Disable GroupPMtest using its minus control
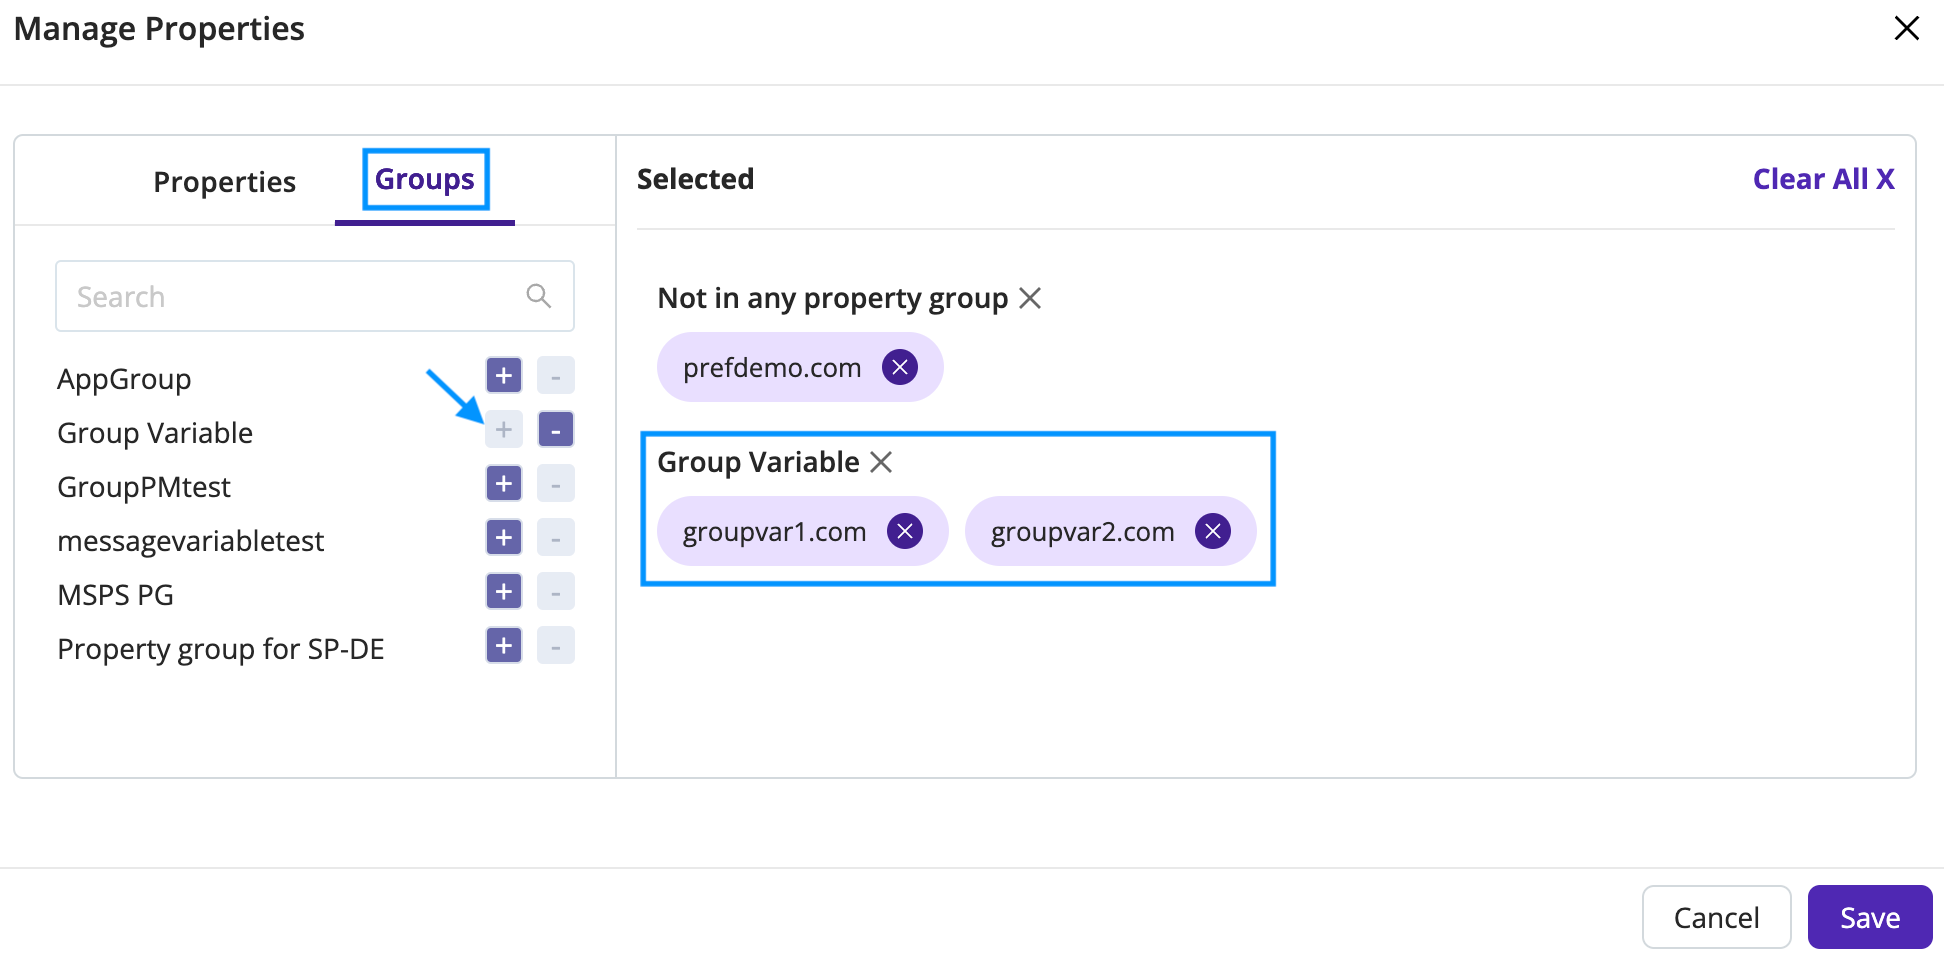 556,483
